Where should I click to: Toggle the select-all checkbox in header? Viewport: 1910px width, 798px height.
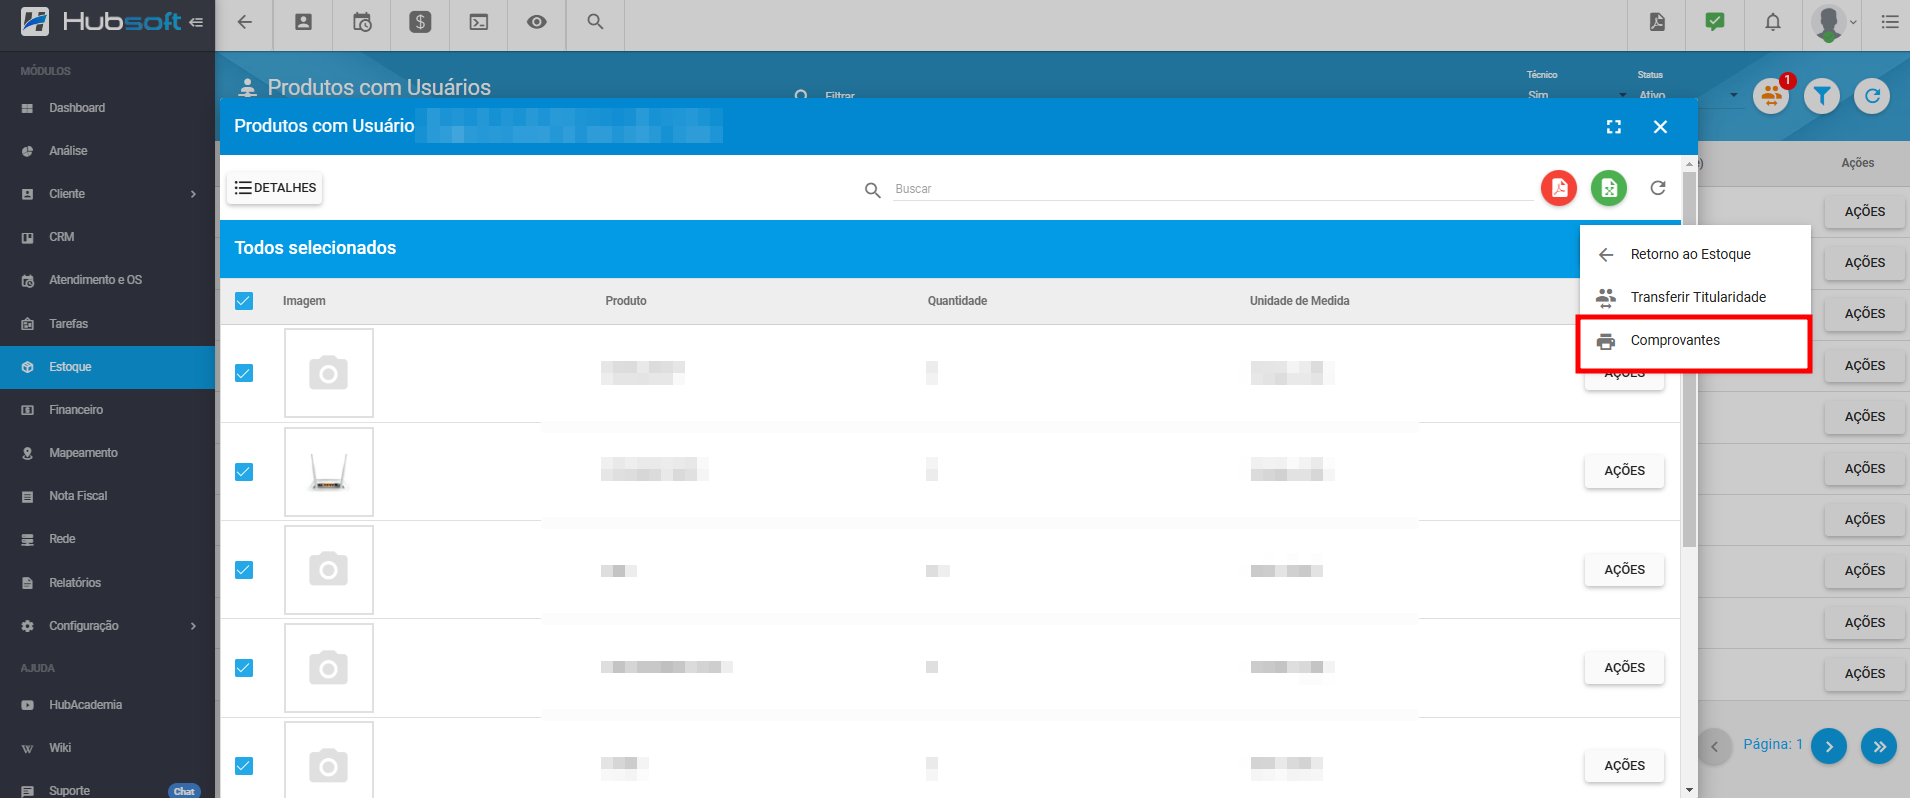click(244, 301)
